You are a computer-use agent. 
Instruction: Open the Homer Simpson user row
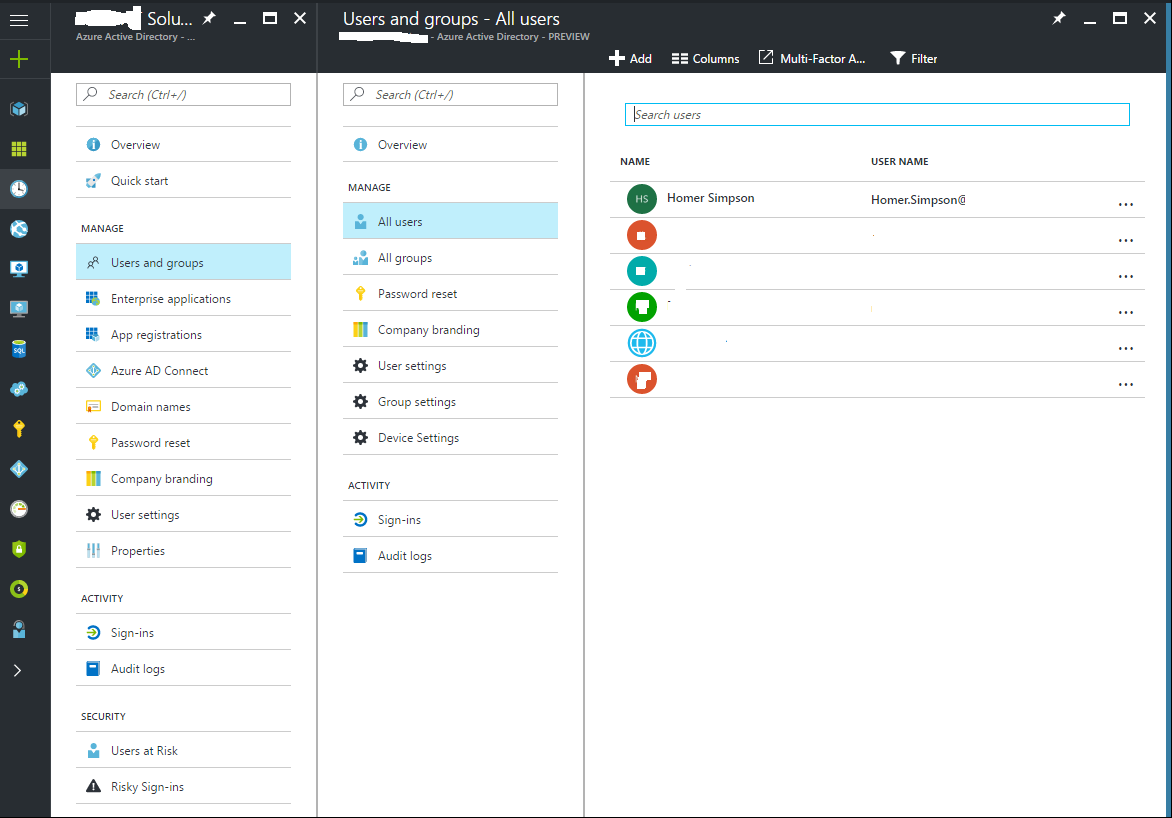pyautogui.click(x=877, y=200)
